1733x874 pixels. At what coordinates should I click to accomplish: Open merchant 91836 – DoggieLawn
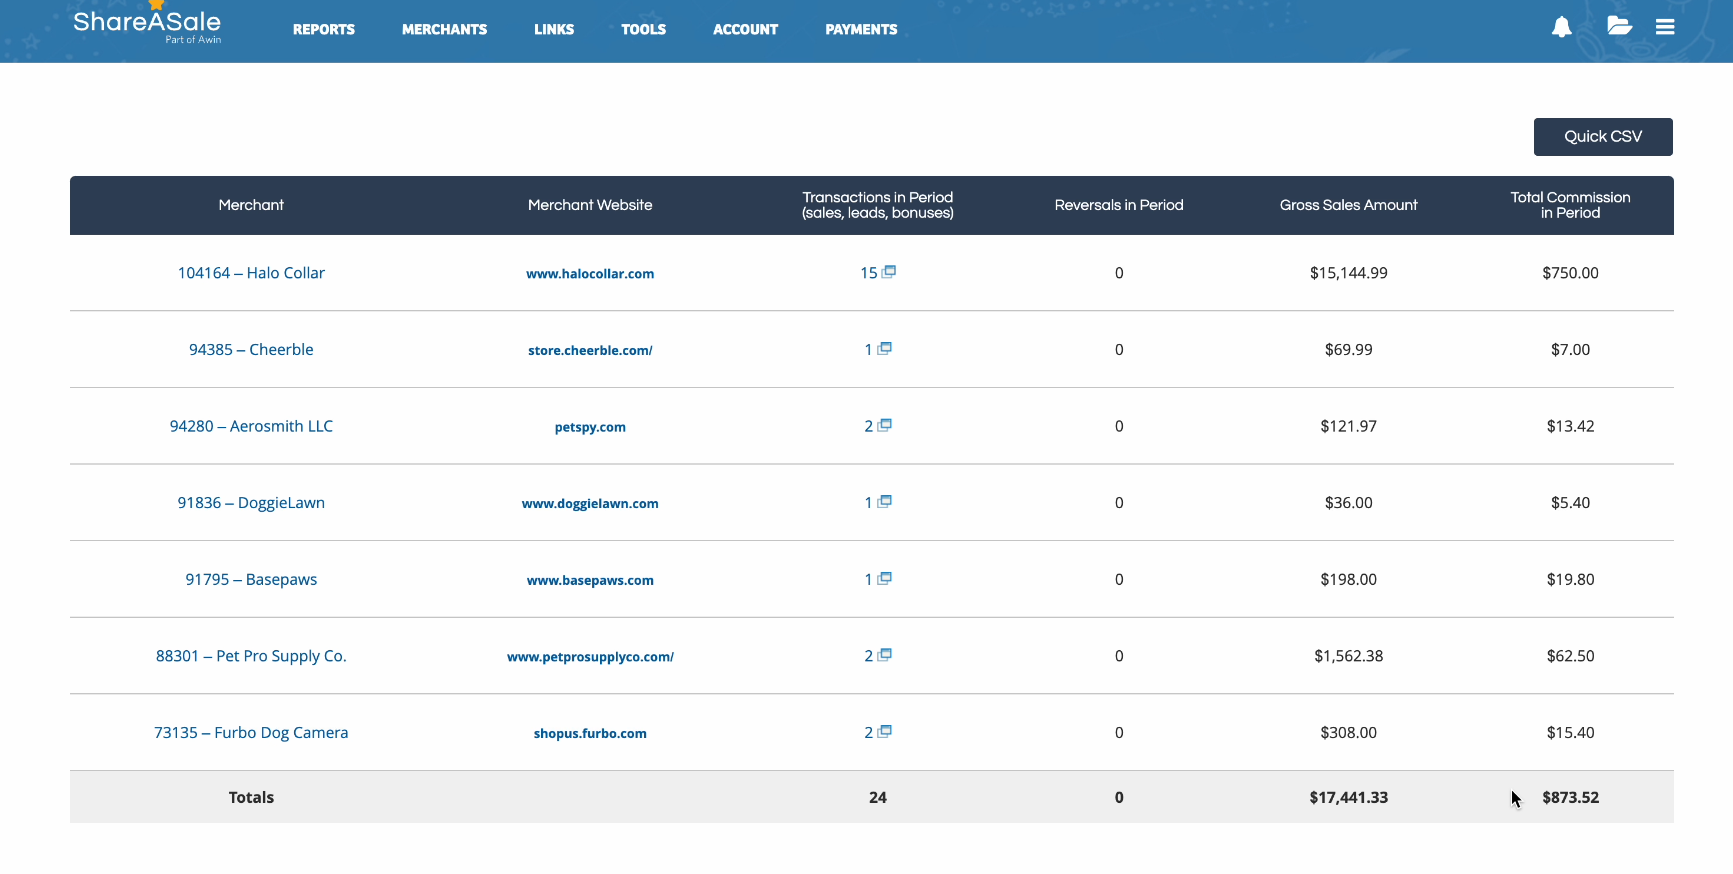point(251,503)
